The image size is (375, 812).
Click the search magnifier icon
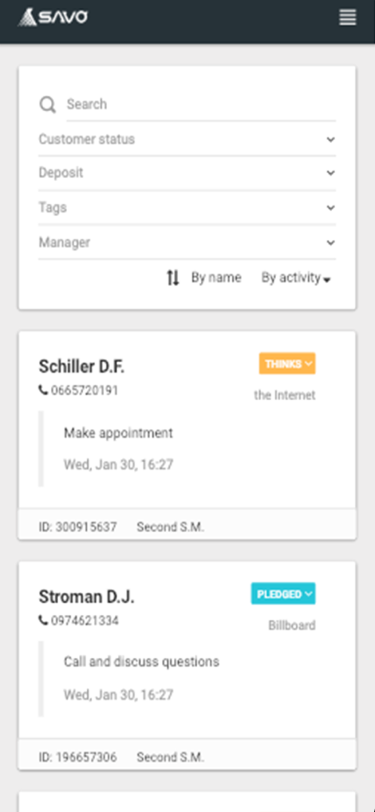[x=48, y=105]
